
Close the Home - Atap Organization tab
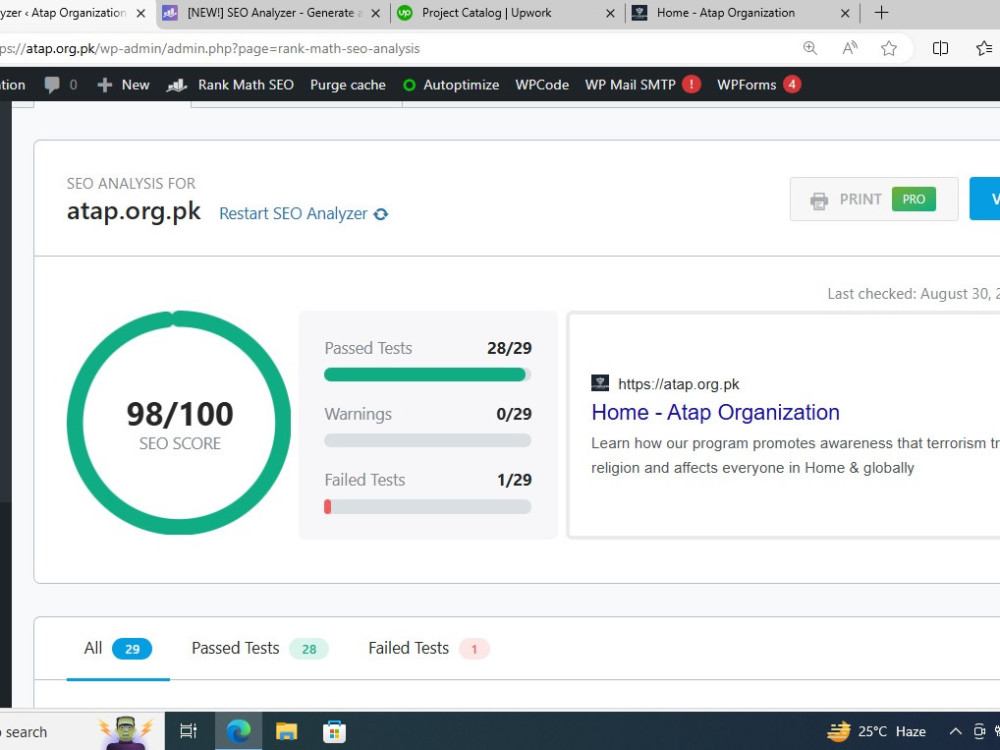[x=845, y=13]
